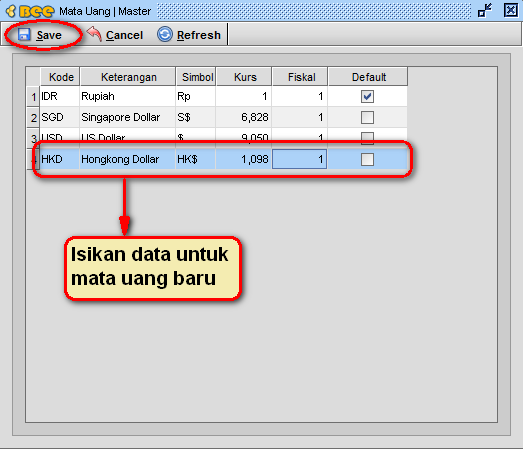Click the Kurs column header
This screenshot has width=523, height=449.
244,77
